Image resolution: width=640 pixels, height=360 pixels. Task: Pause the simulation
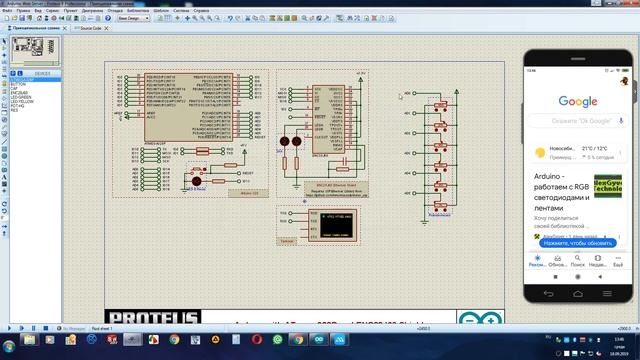click(x=33, y=328)
